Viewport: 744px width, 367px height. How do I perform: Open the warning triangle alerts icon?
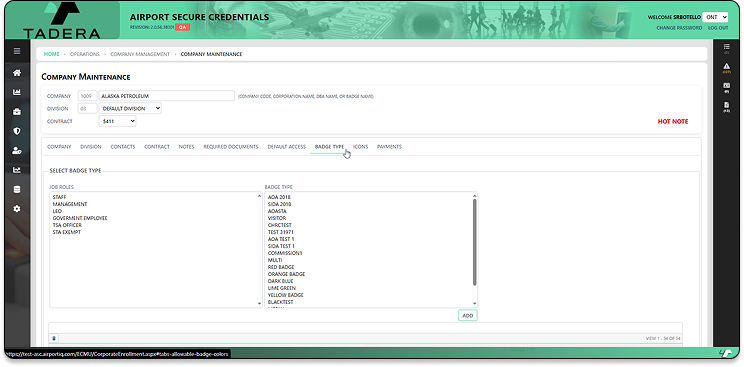coord(726,67)
